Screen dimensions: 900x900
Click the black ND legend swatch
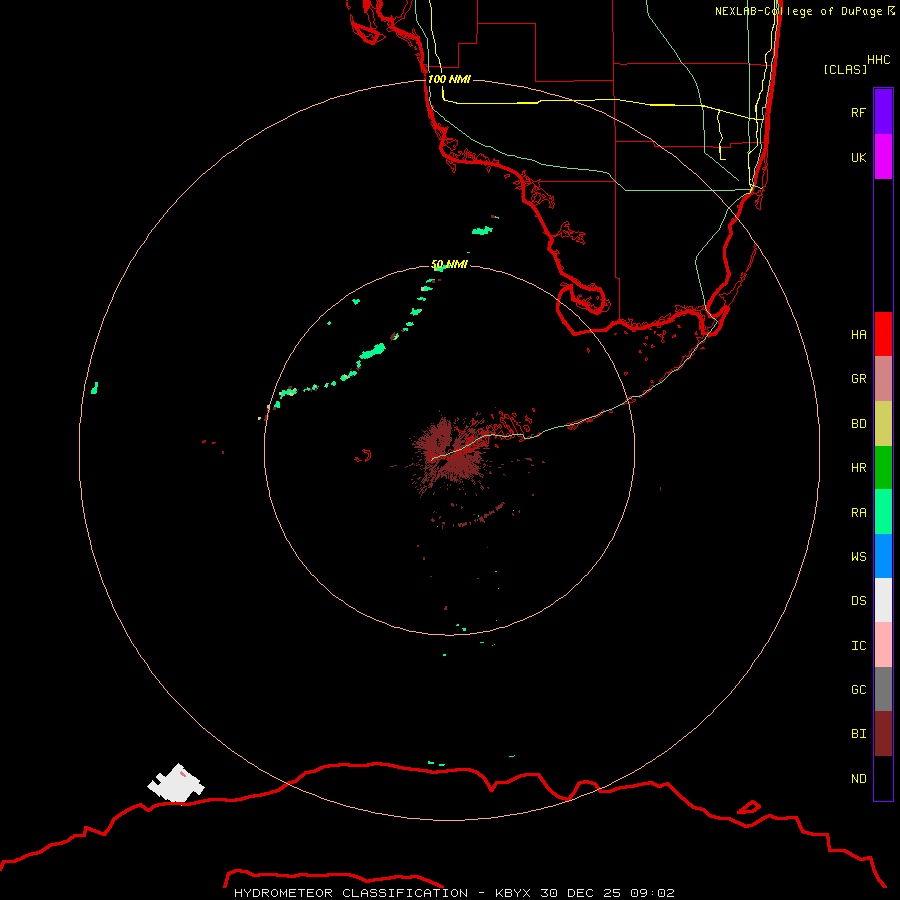pyautogui.click(x=883, y=778)
